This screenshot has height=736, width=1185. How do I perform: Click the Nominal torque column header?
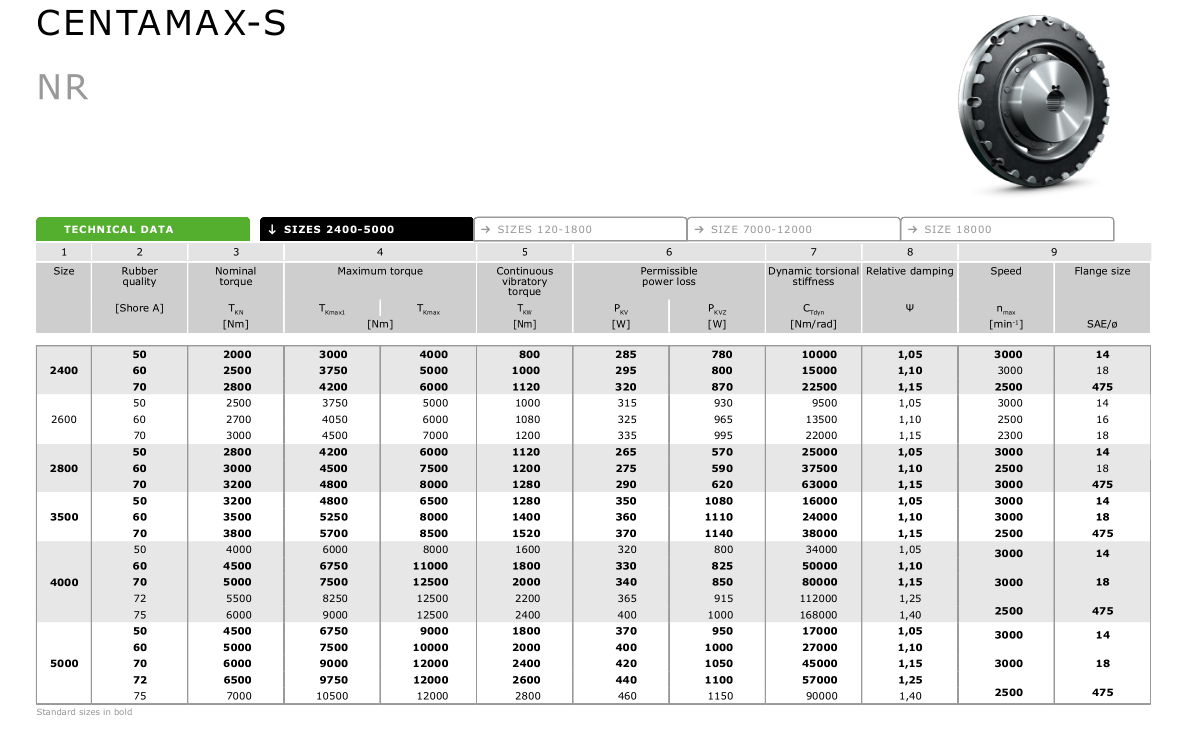pos(236,276)
